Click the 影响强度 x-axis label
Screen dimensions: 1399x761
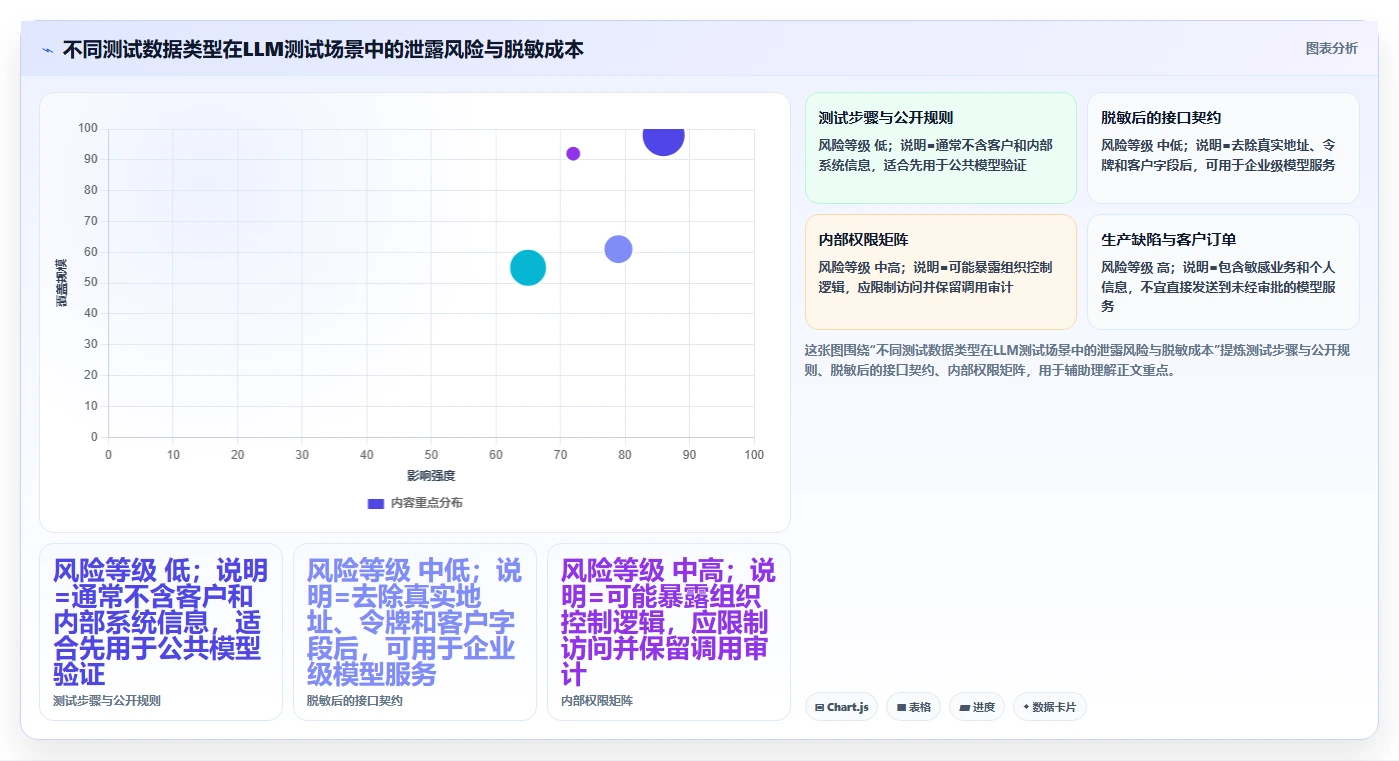[431, 475]
